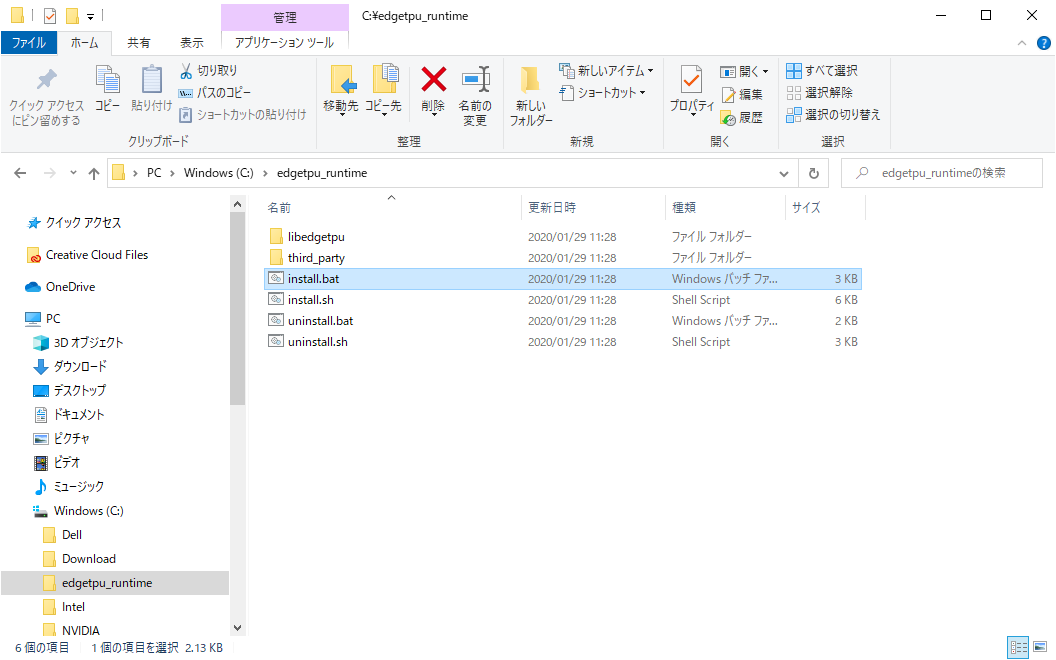
Task: Click the red Delete (削除) icon
Action: (433, 79)
